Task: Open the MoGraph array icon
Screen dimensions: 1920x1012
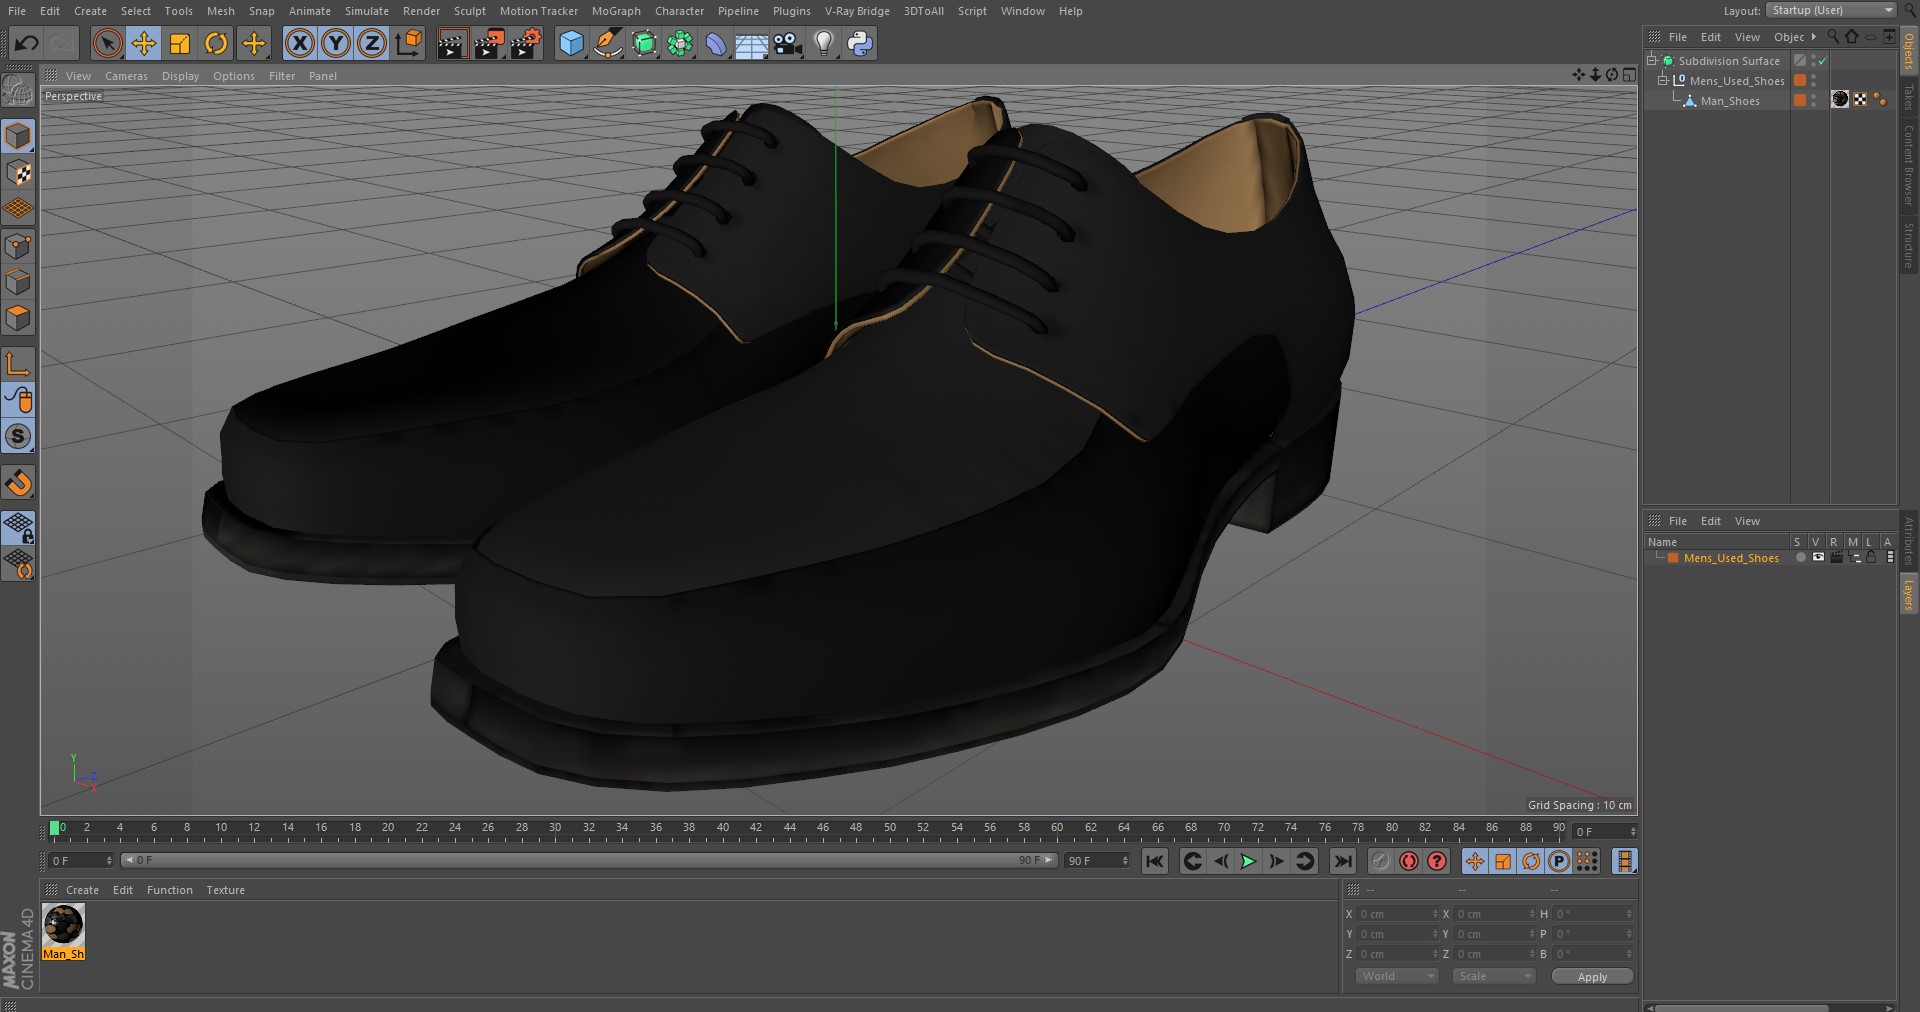Action: tap(680, 43)
